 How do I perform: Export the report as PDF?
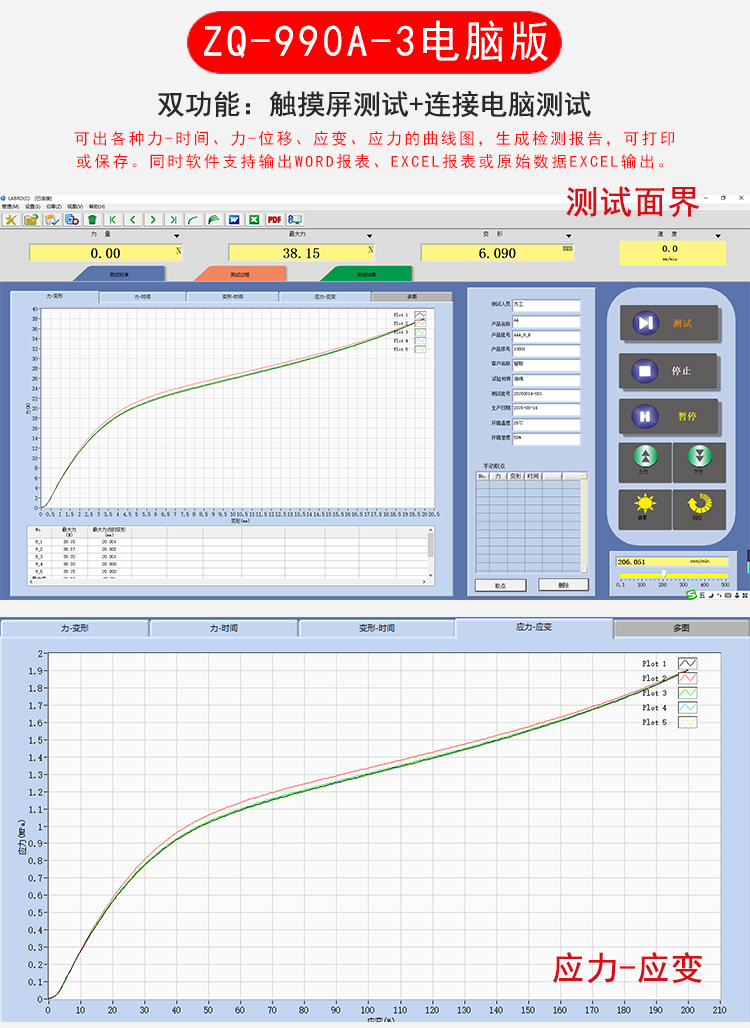[x=274, y=219]
